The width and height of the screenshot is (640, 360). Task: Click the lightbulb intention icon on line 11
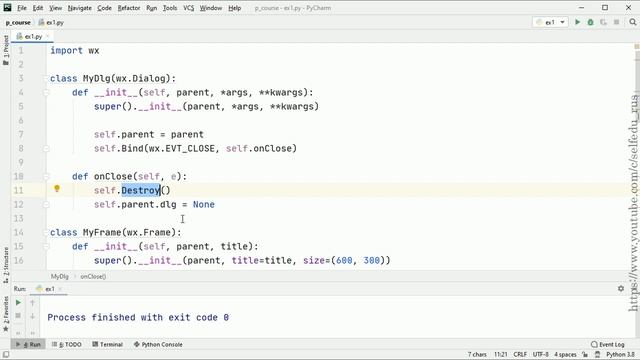(57, 189)
